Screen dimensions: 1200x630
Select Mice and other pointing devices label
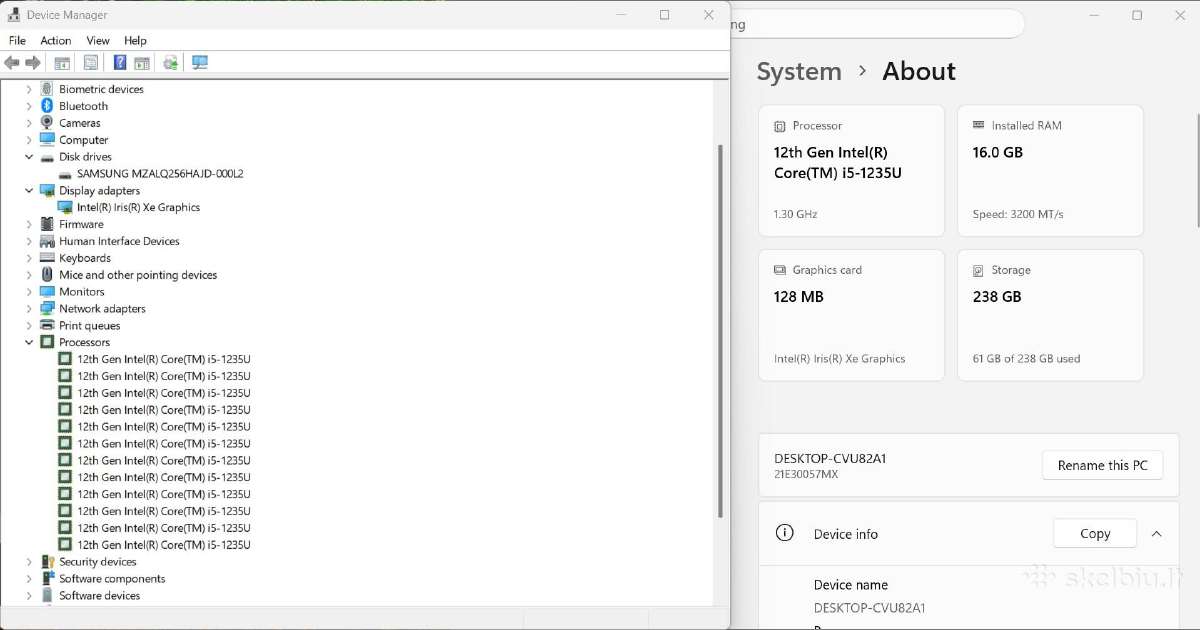point(138,275)
